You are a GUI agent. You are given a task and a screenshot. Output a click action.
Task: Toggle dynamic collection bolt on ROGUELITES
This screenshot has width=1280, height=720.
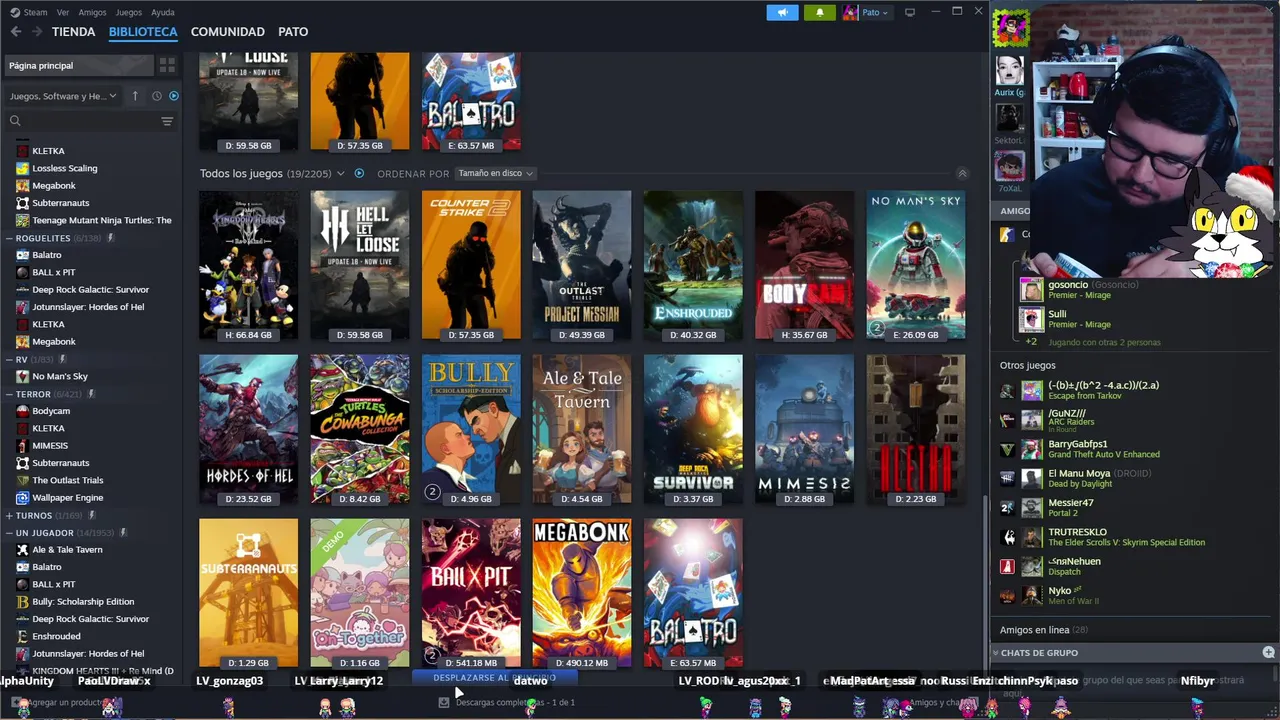[111, 238]
